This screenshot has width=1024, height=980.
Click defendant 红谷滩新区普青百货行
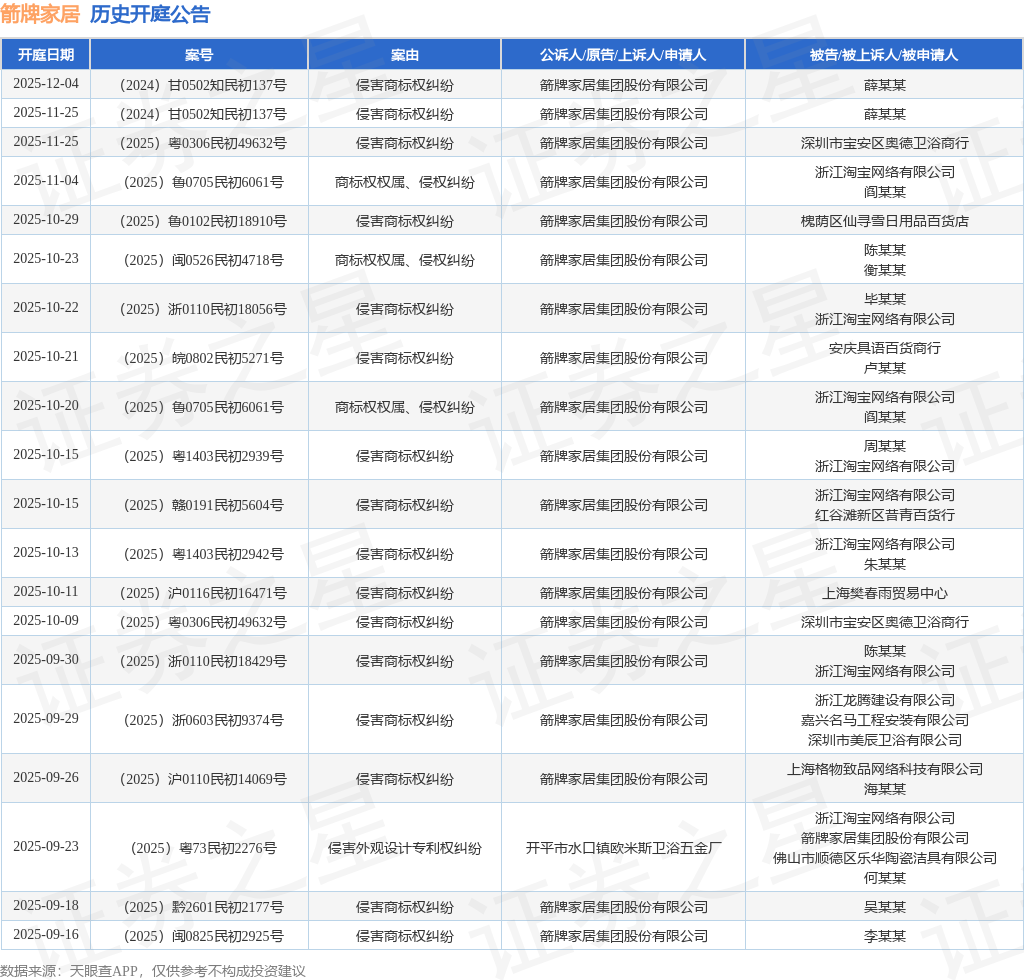(885, 515)
